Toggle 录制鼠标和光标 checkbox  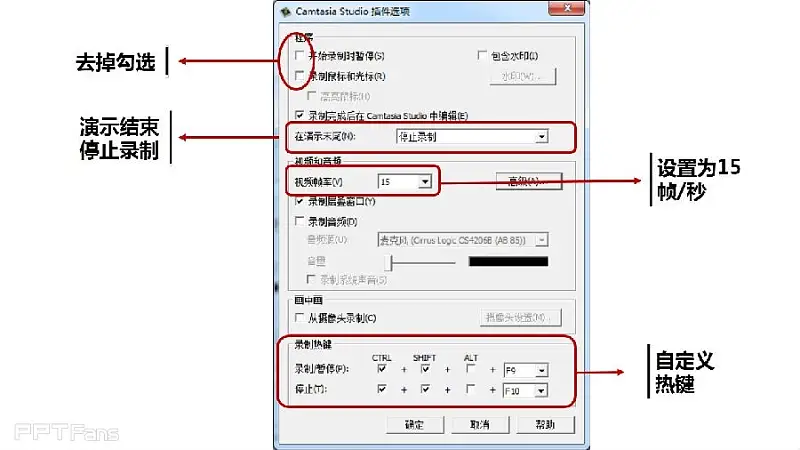click(x=299, y=76)
